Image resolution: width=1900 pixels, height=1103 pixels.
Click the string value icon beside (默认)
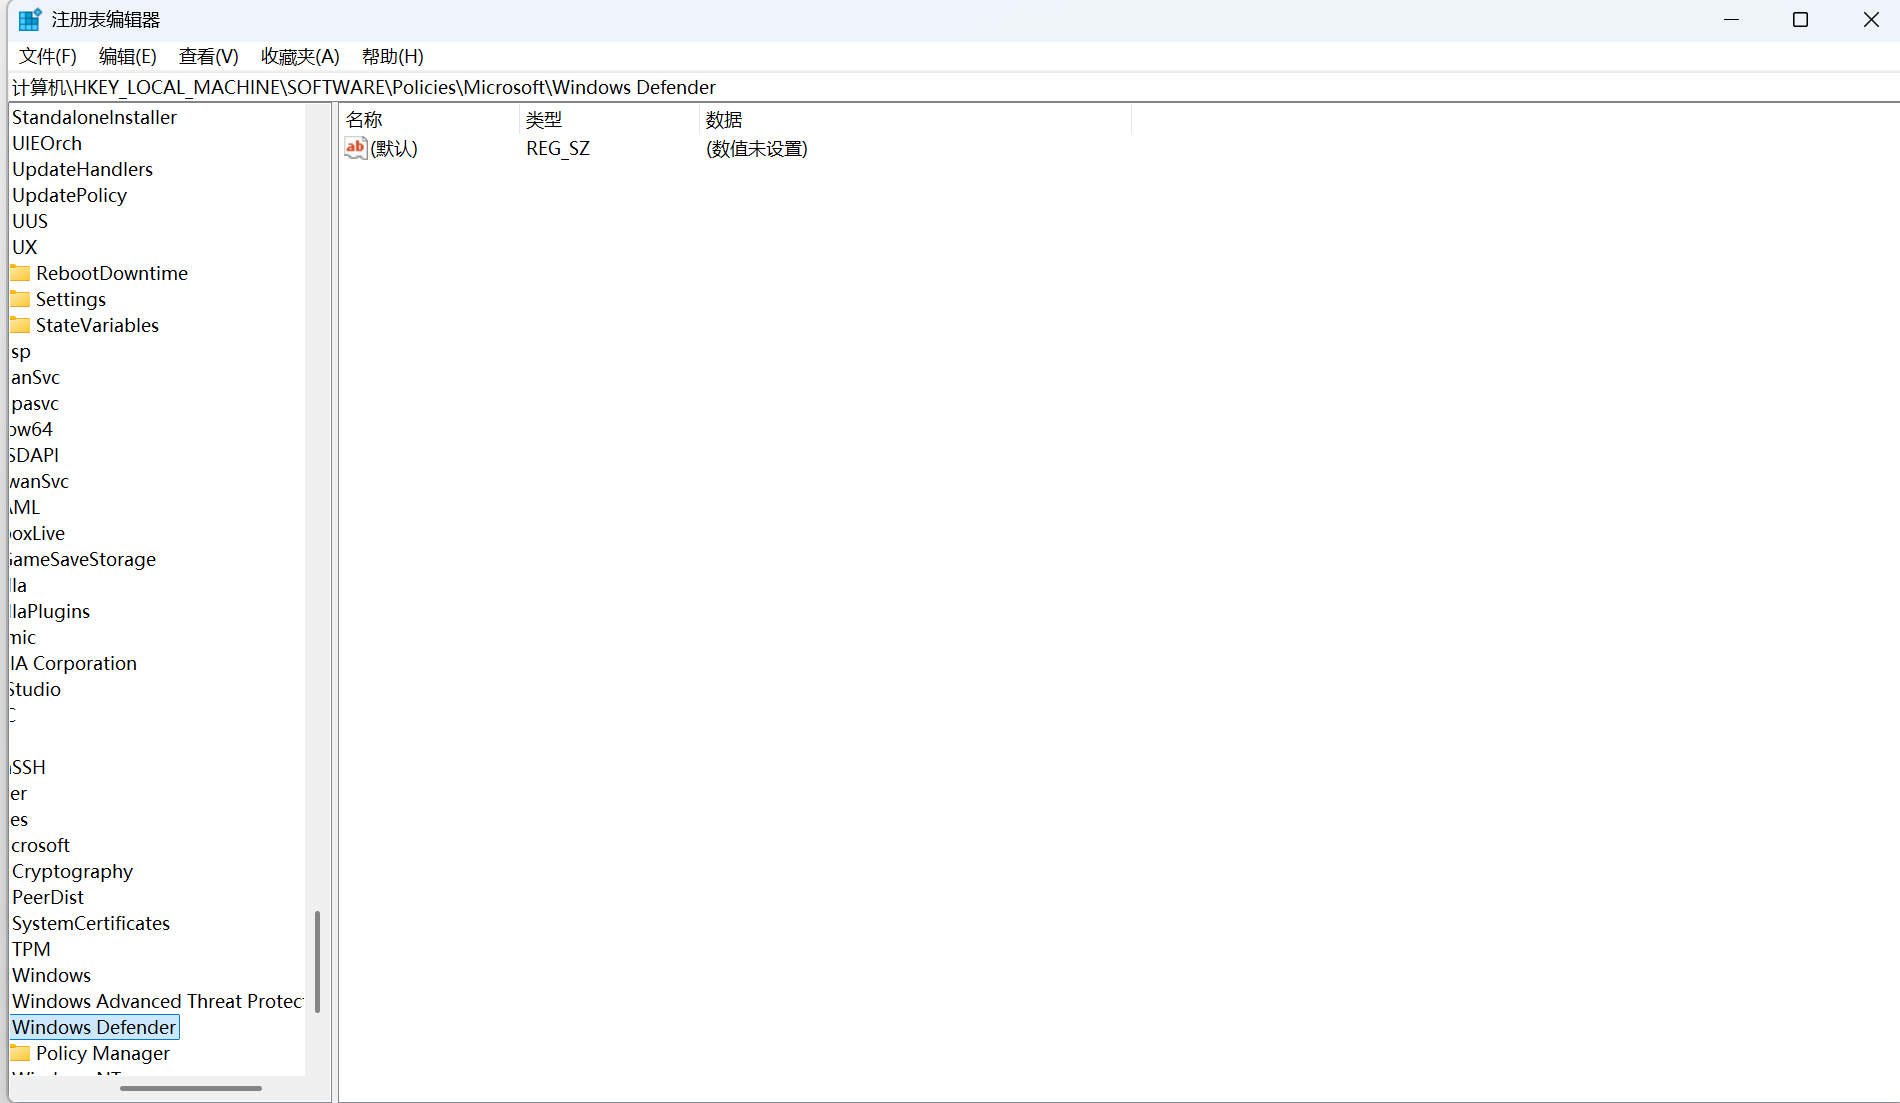(355, 148)
